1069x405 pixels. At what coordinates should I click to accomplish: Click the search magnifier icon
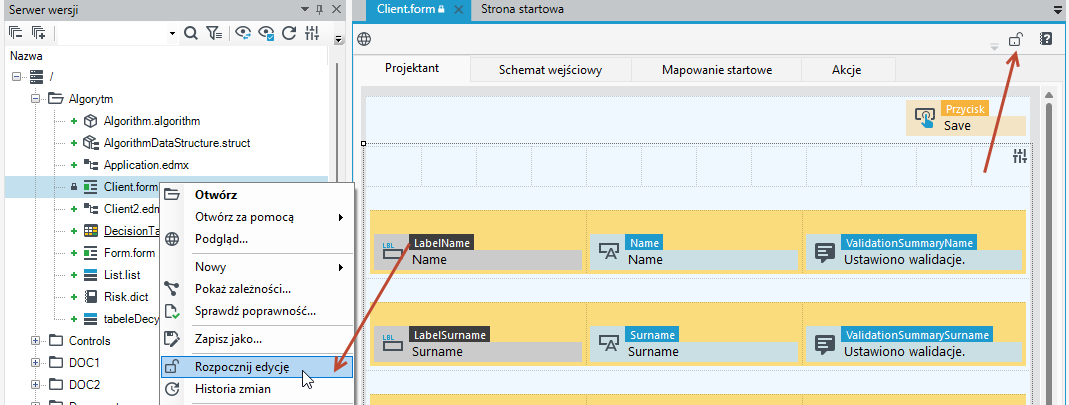coord(191,32)
